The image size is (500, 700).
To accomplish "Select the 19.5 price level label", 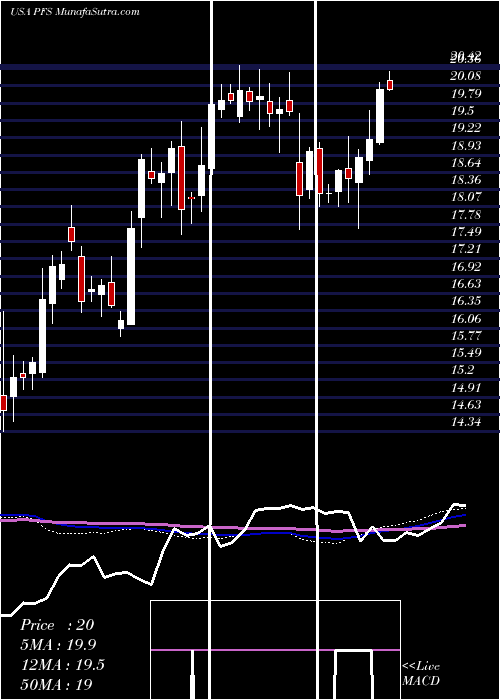I will click(462, 111).
